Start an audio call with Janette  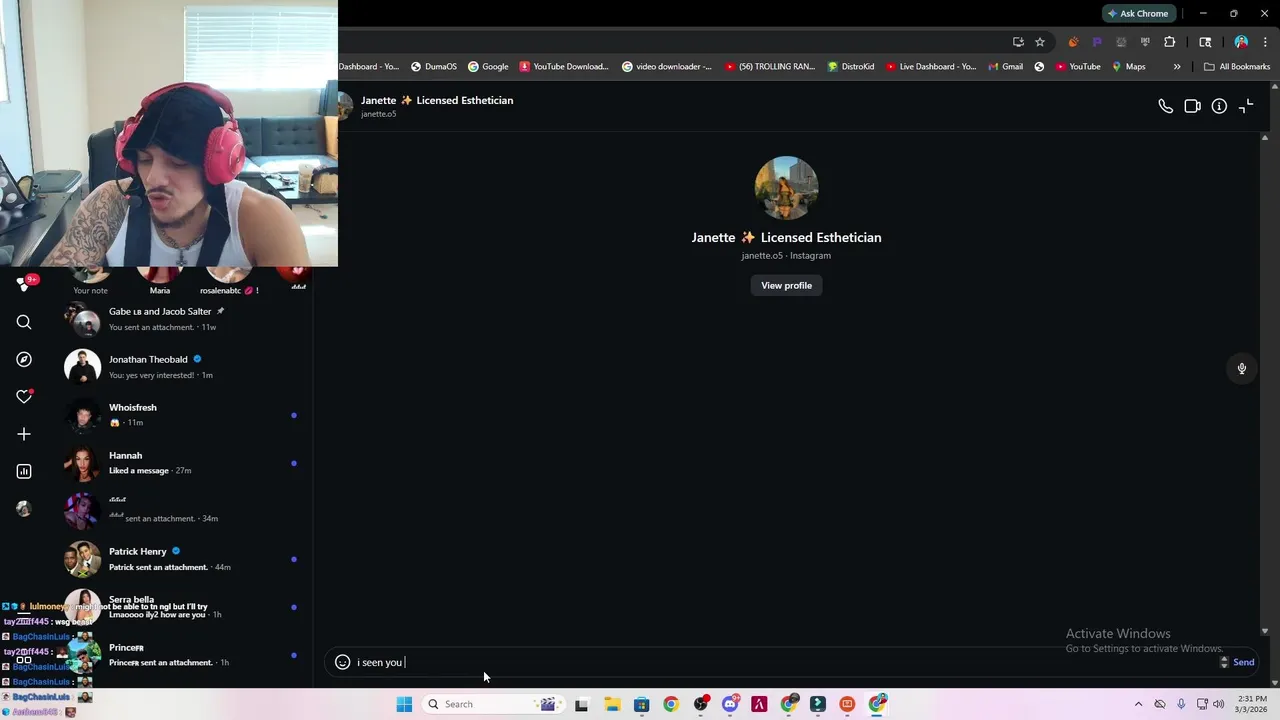coord(1165,106)
